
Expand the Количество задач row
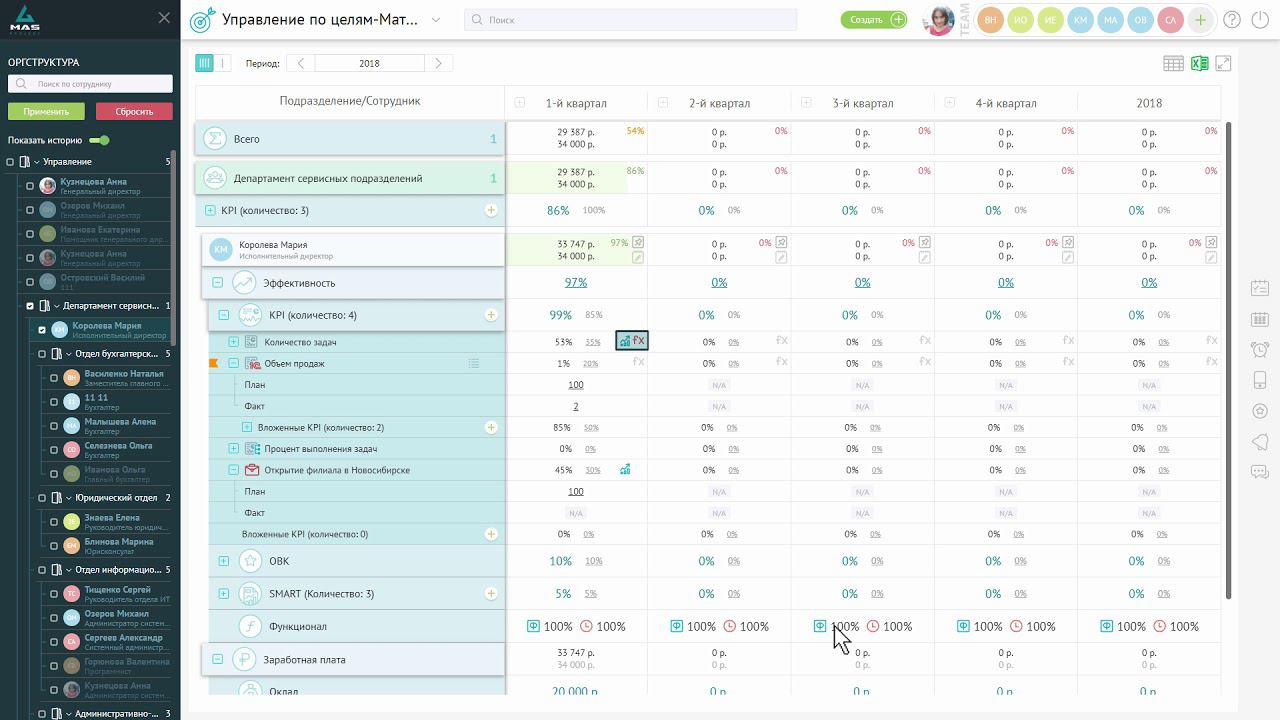[234, 342]
